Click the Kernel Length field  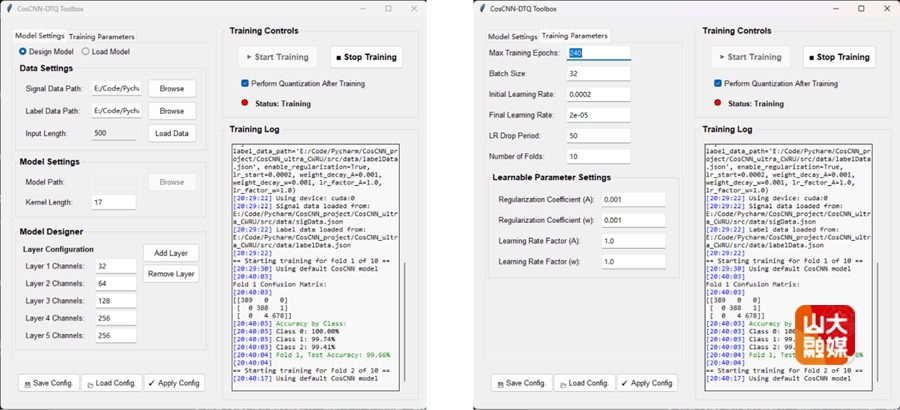tap(114, 203)
